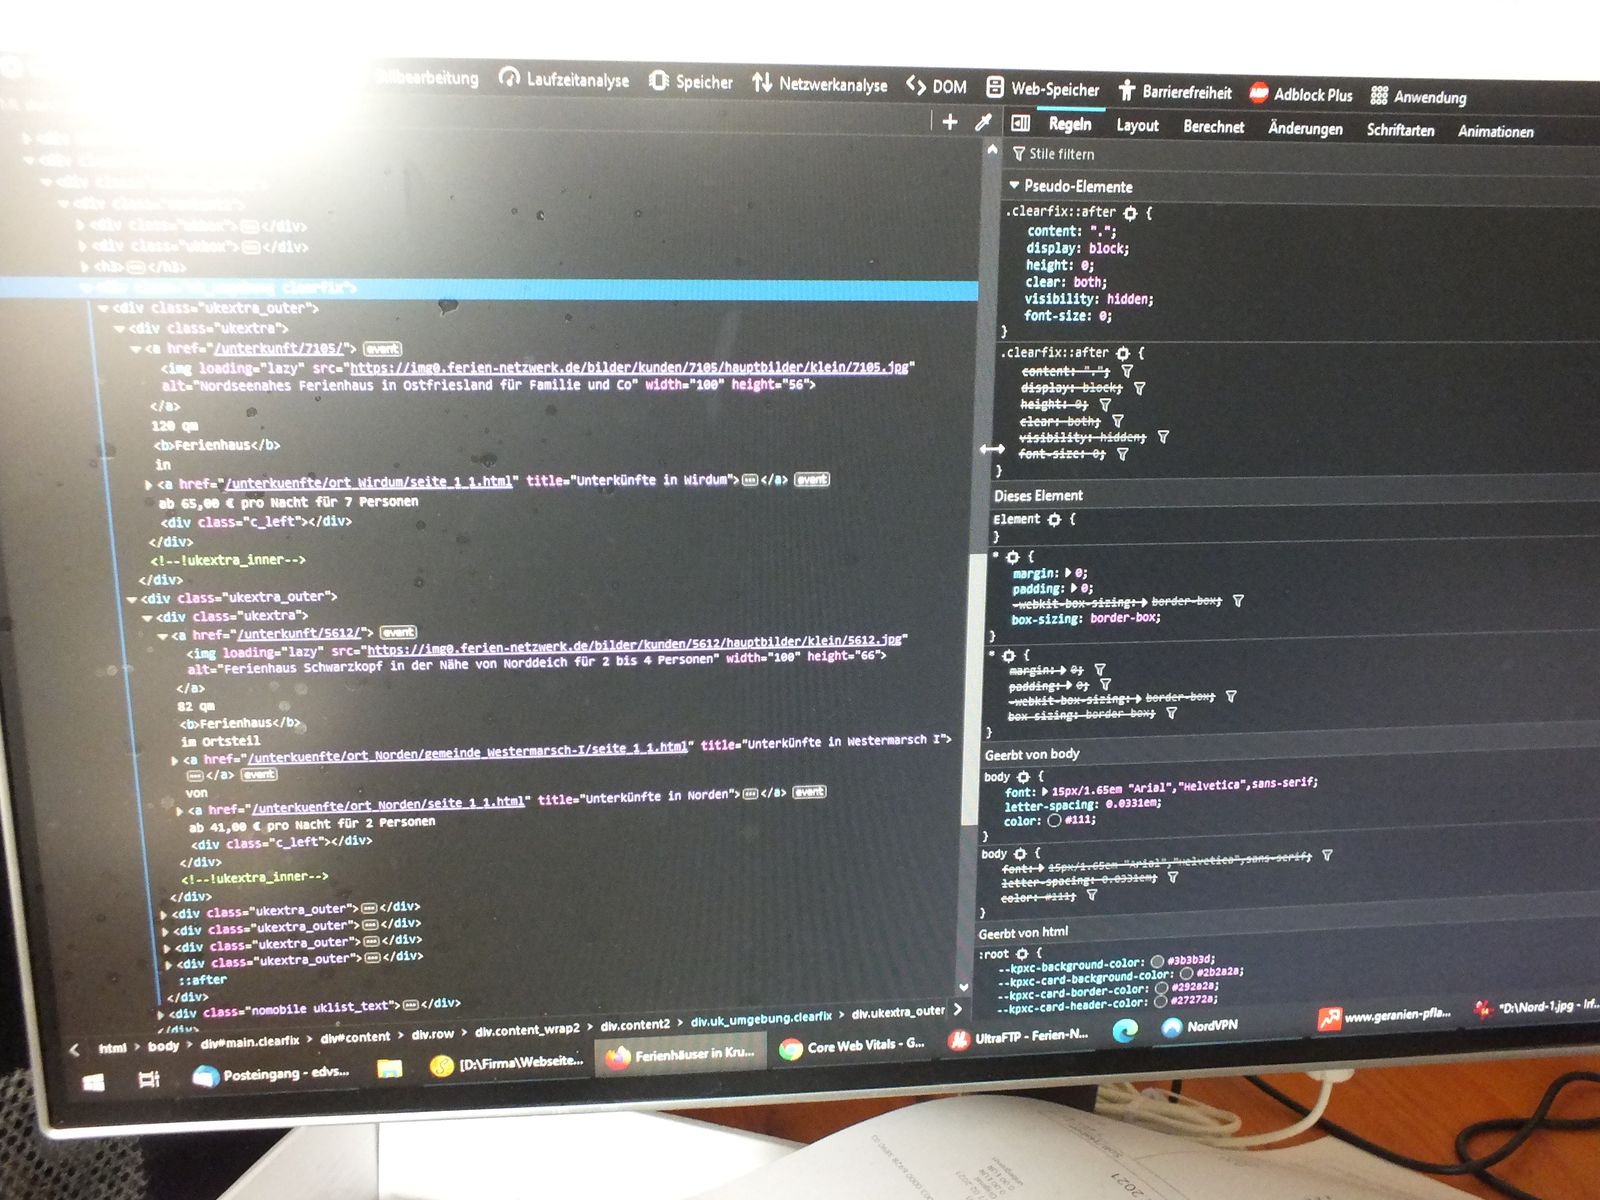Open the Laufzeitanalyse performance panel
1600x1200 pixels.
tap(565, 80)
